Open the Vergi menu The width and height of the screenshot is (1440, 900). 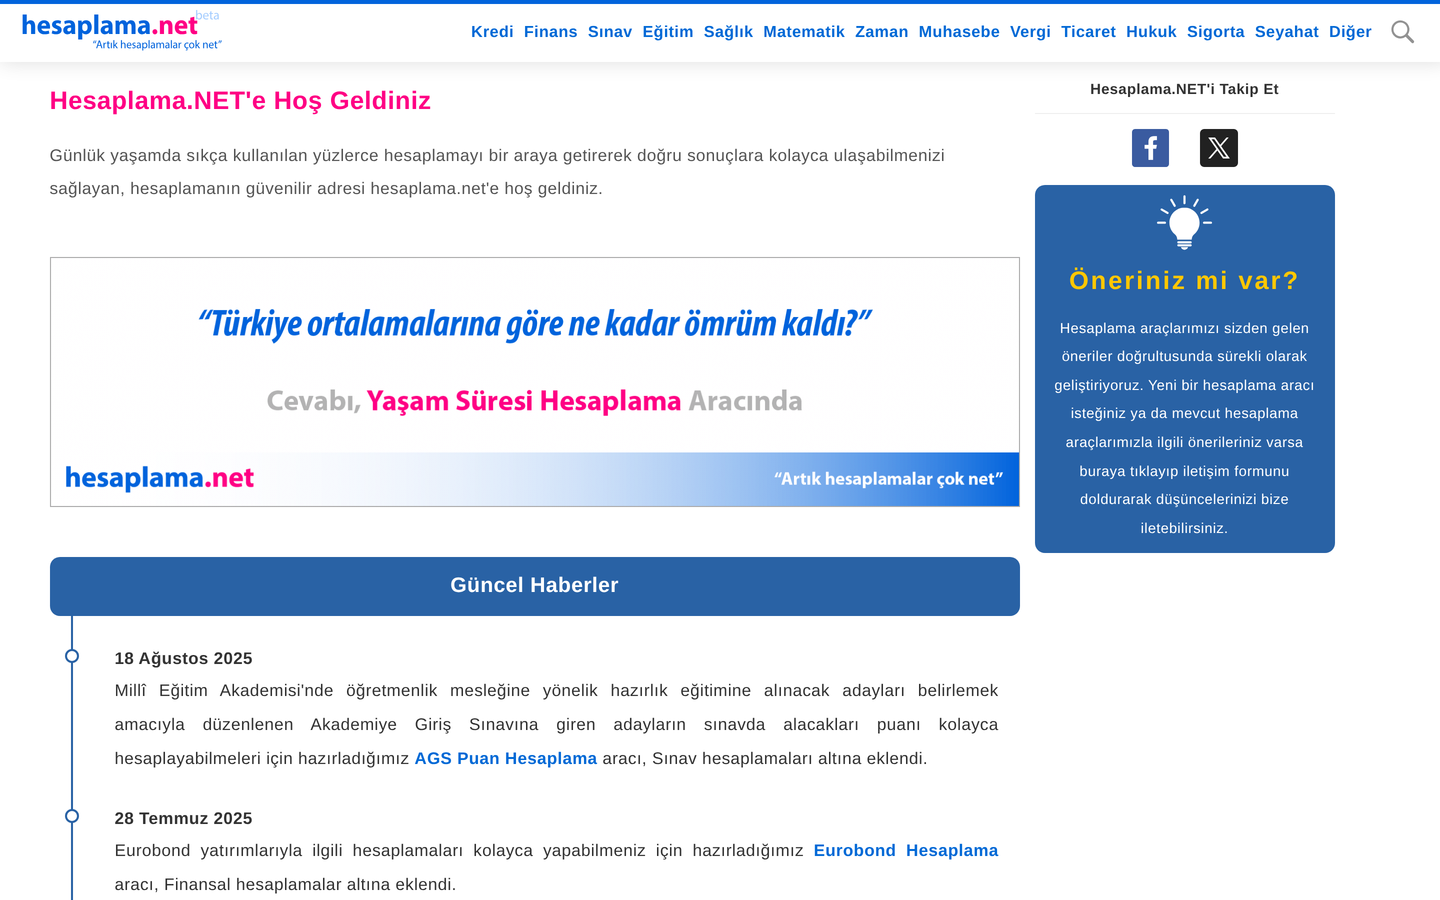pos(1030,32)
